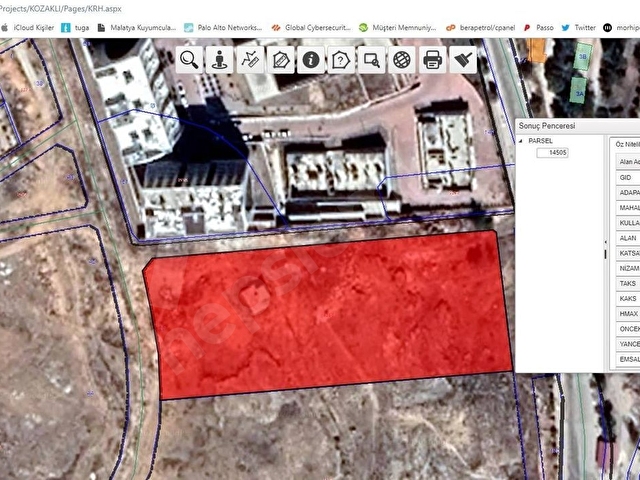The height and width of the screenshot is (480, 640).
Task: Click the globe full extent icon
Action: [402, 60]
